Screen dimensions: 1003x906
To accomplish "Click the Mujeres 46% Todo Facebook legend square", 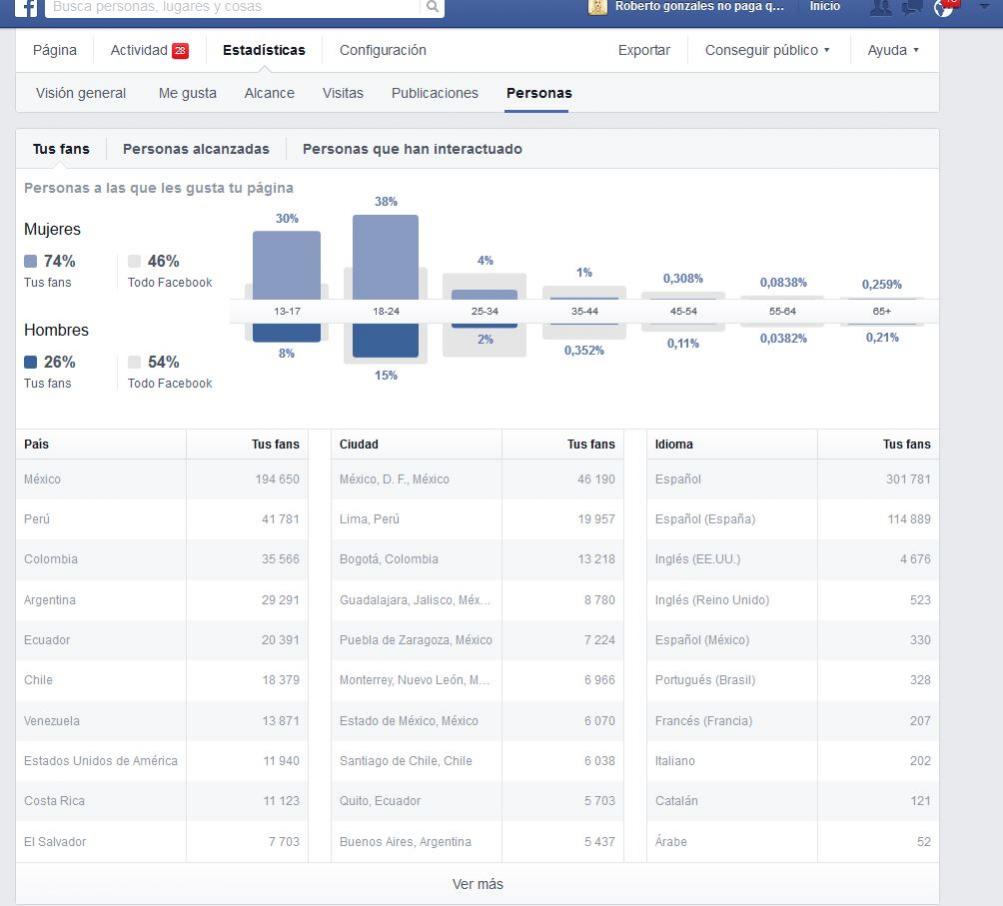I will [x=134, y=261].
